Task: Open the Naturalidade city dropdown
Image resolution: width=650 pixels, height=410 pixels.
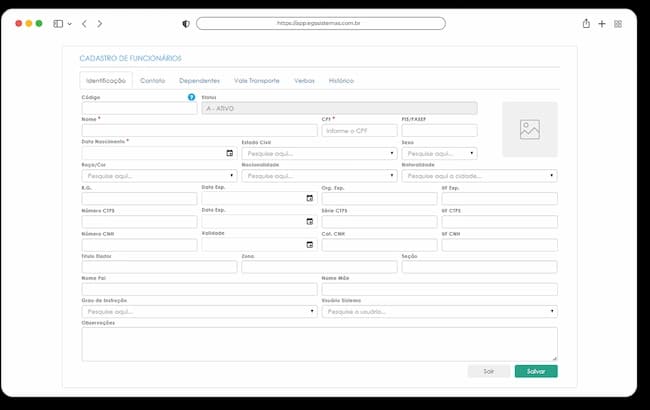Action: 479,176
